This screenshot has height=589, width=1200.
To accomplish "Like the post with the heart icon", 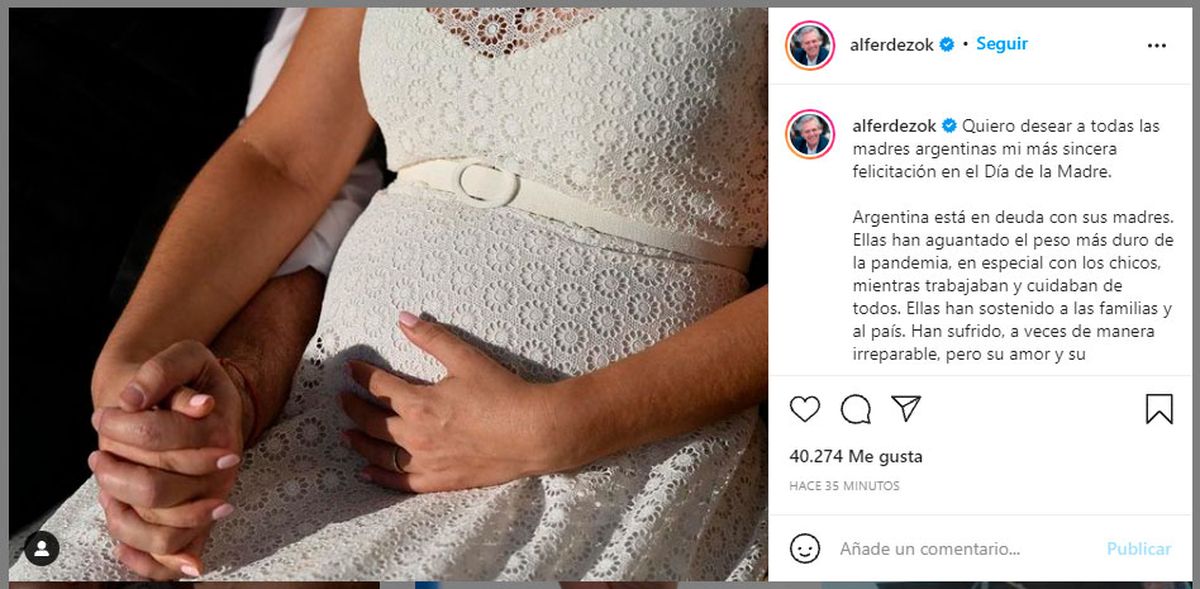I will tap(805, 409).
